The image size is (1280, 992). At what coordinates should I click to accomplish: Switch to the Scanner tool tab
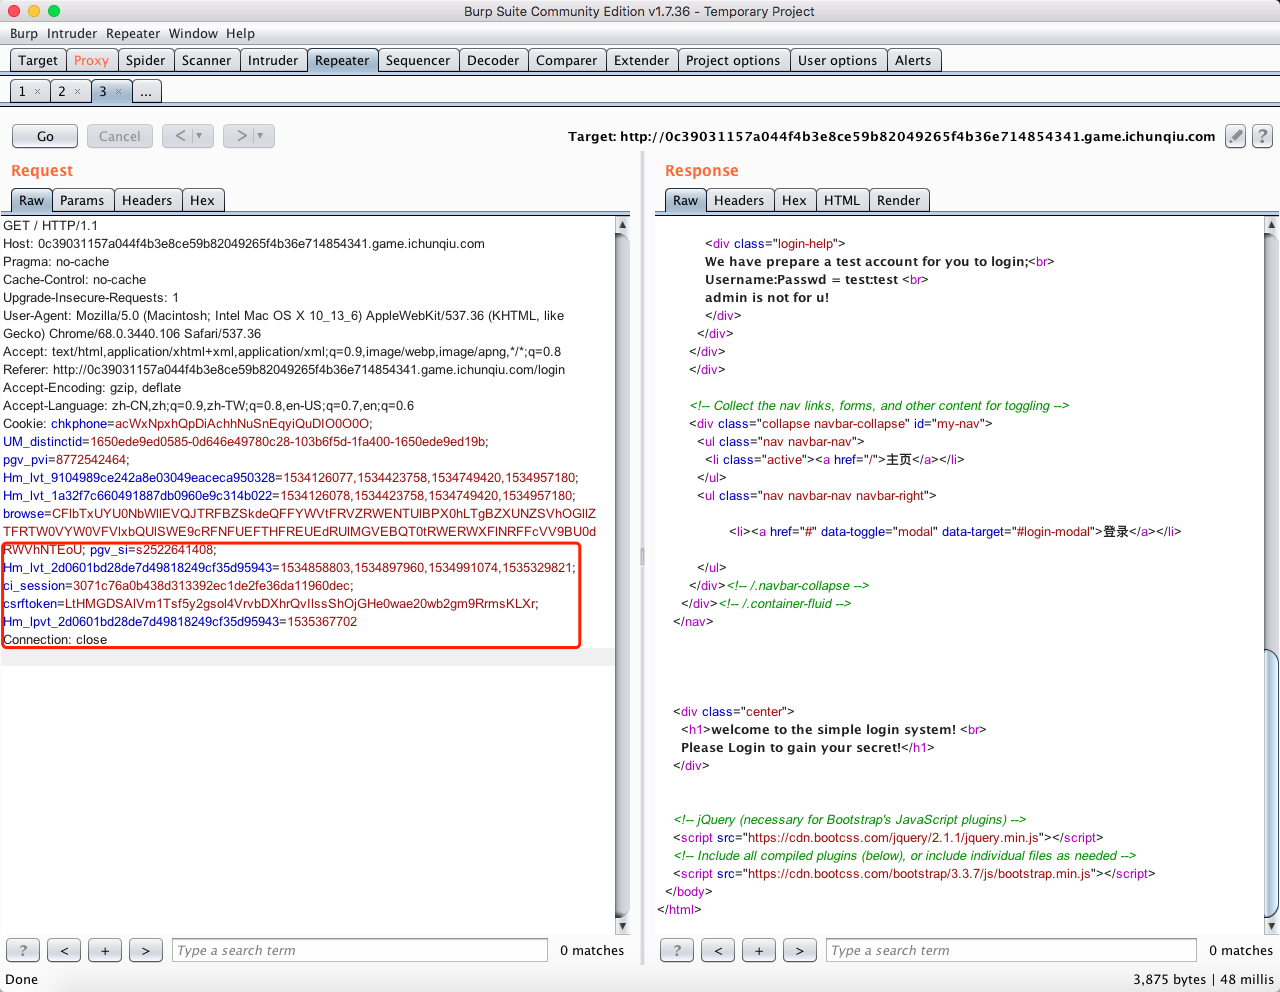coord(206,60)
